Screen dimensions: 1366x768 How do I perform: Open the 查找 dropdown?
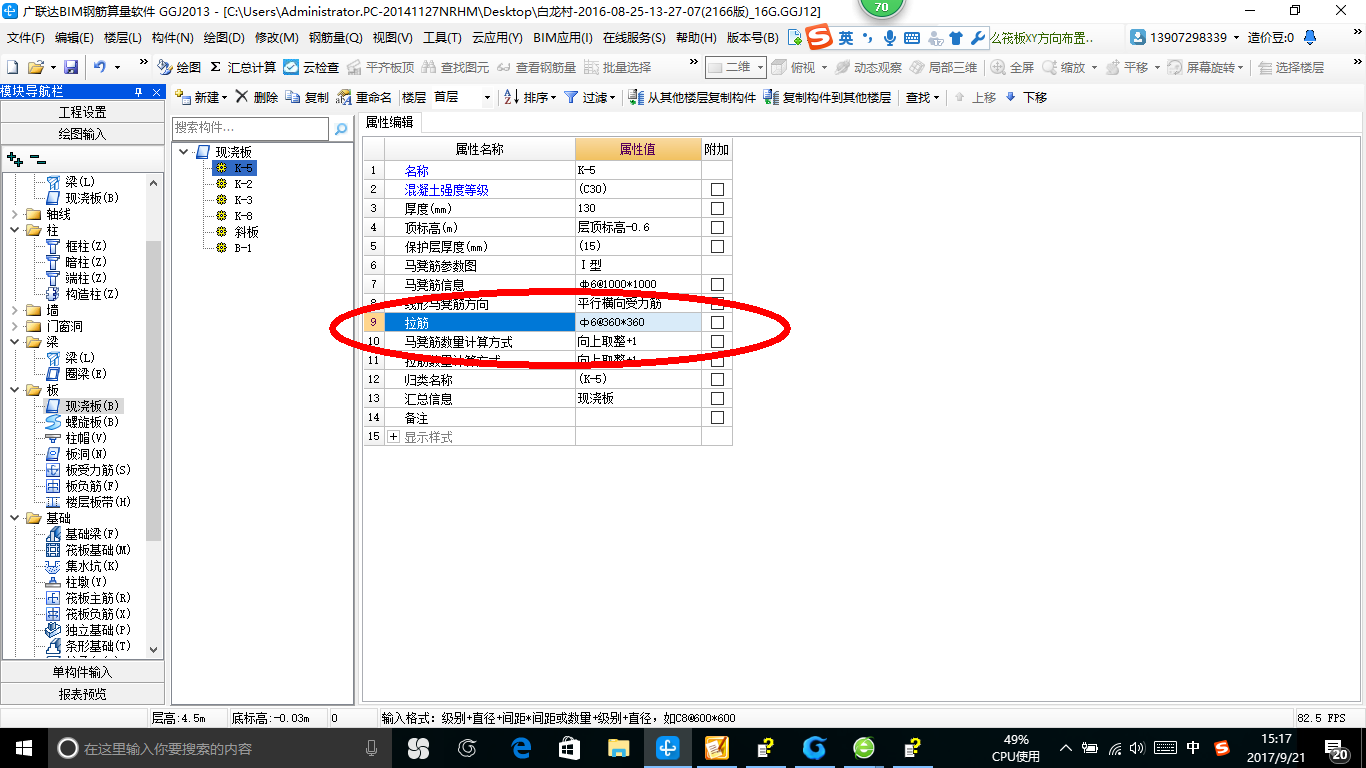coord(922,97)
